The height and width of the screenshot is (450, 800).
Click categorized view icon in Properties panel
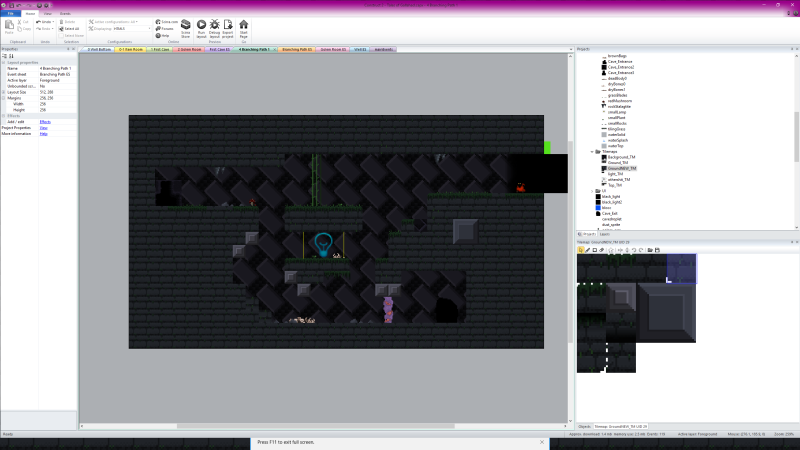pos(5,56)
